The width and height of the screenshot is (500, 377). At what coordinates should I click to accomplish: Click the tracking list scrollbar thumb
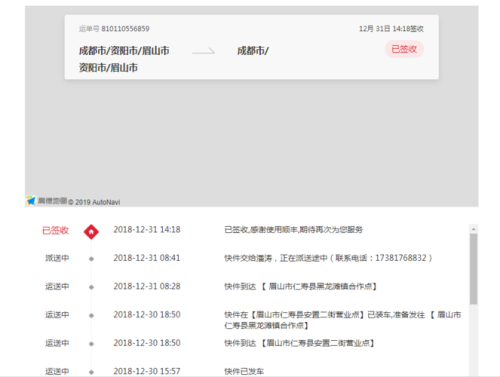[x=473, y=269]
